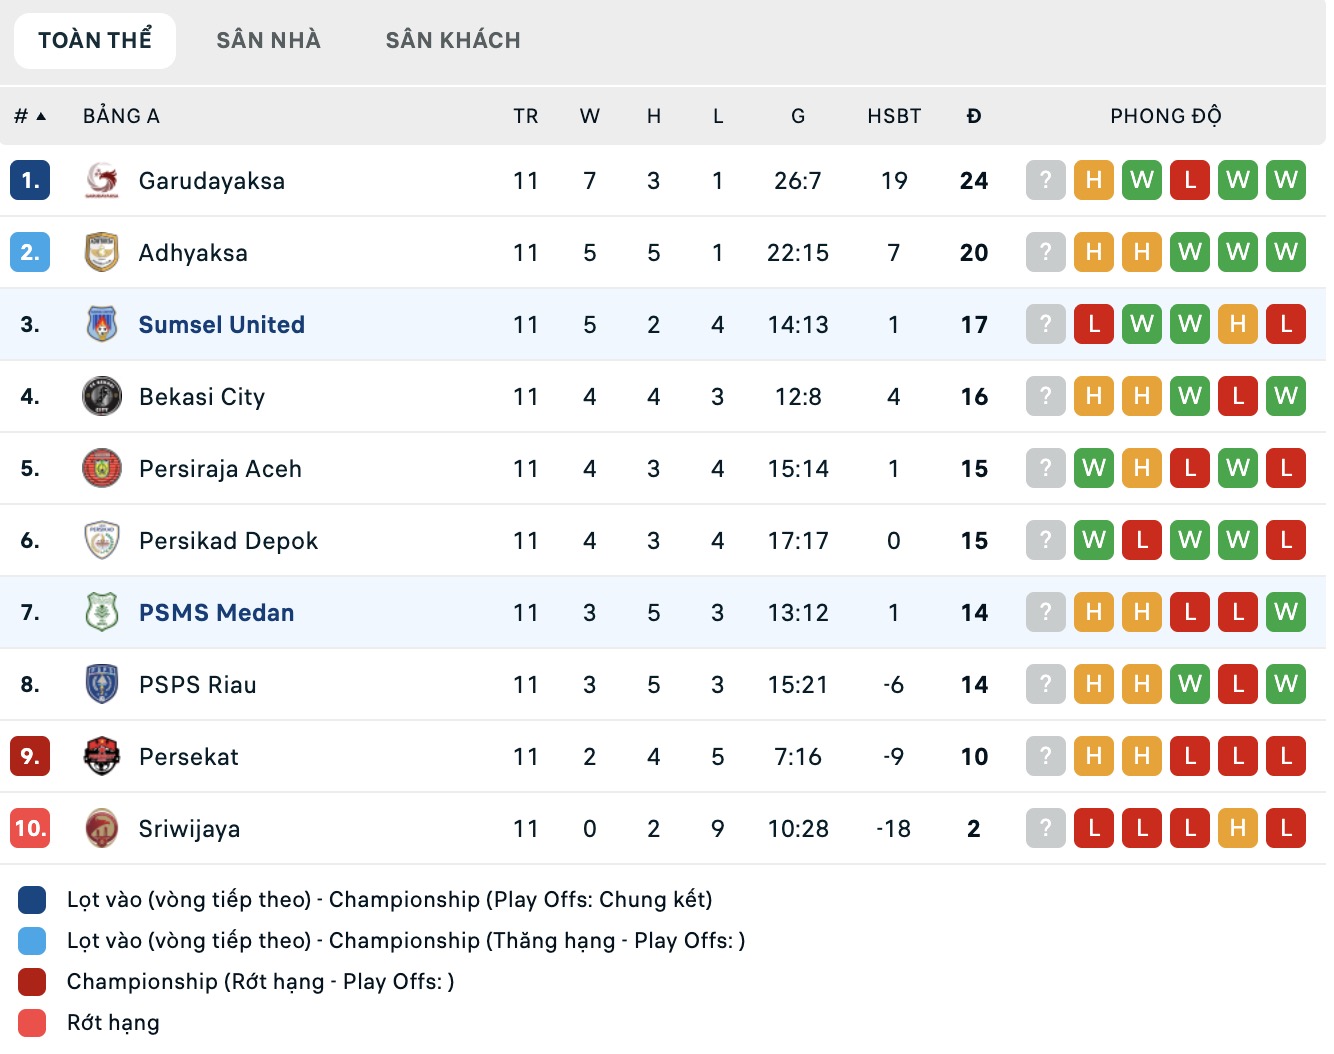Click the Garudayaksa club crest logo

(102, 180)
